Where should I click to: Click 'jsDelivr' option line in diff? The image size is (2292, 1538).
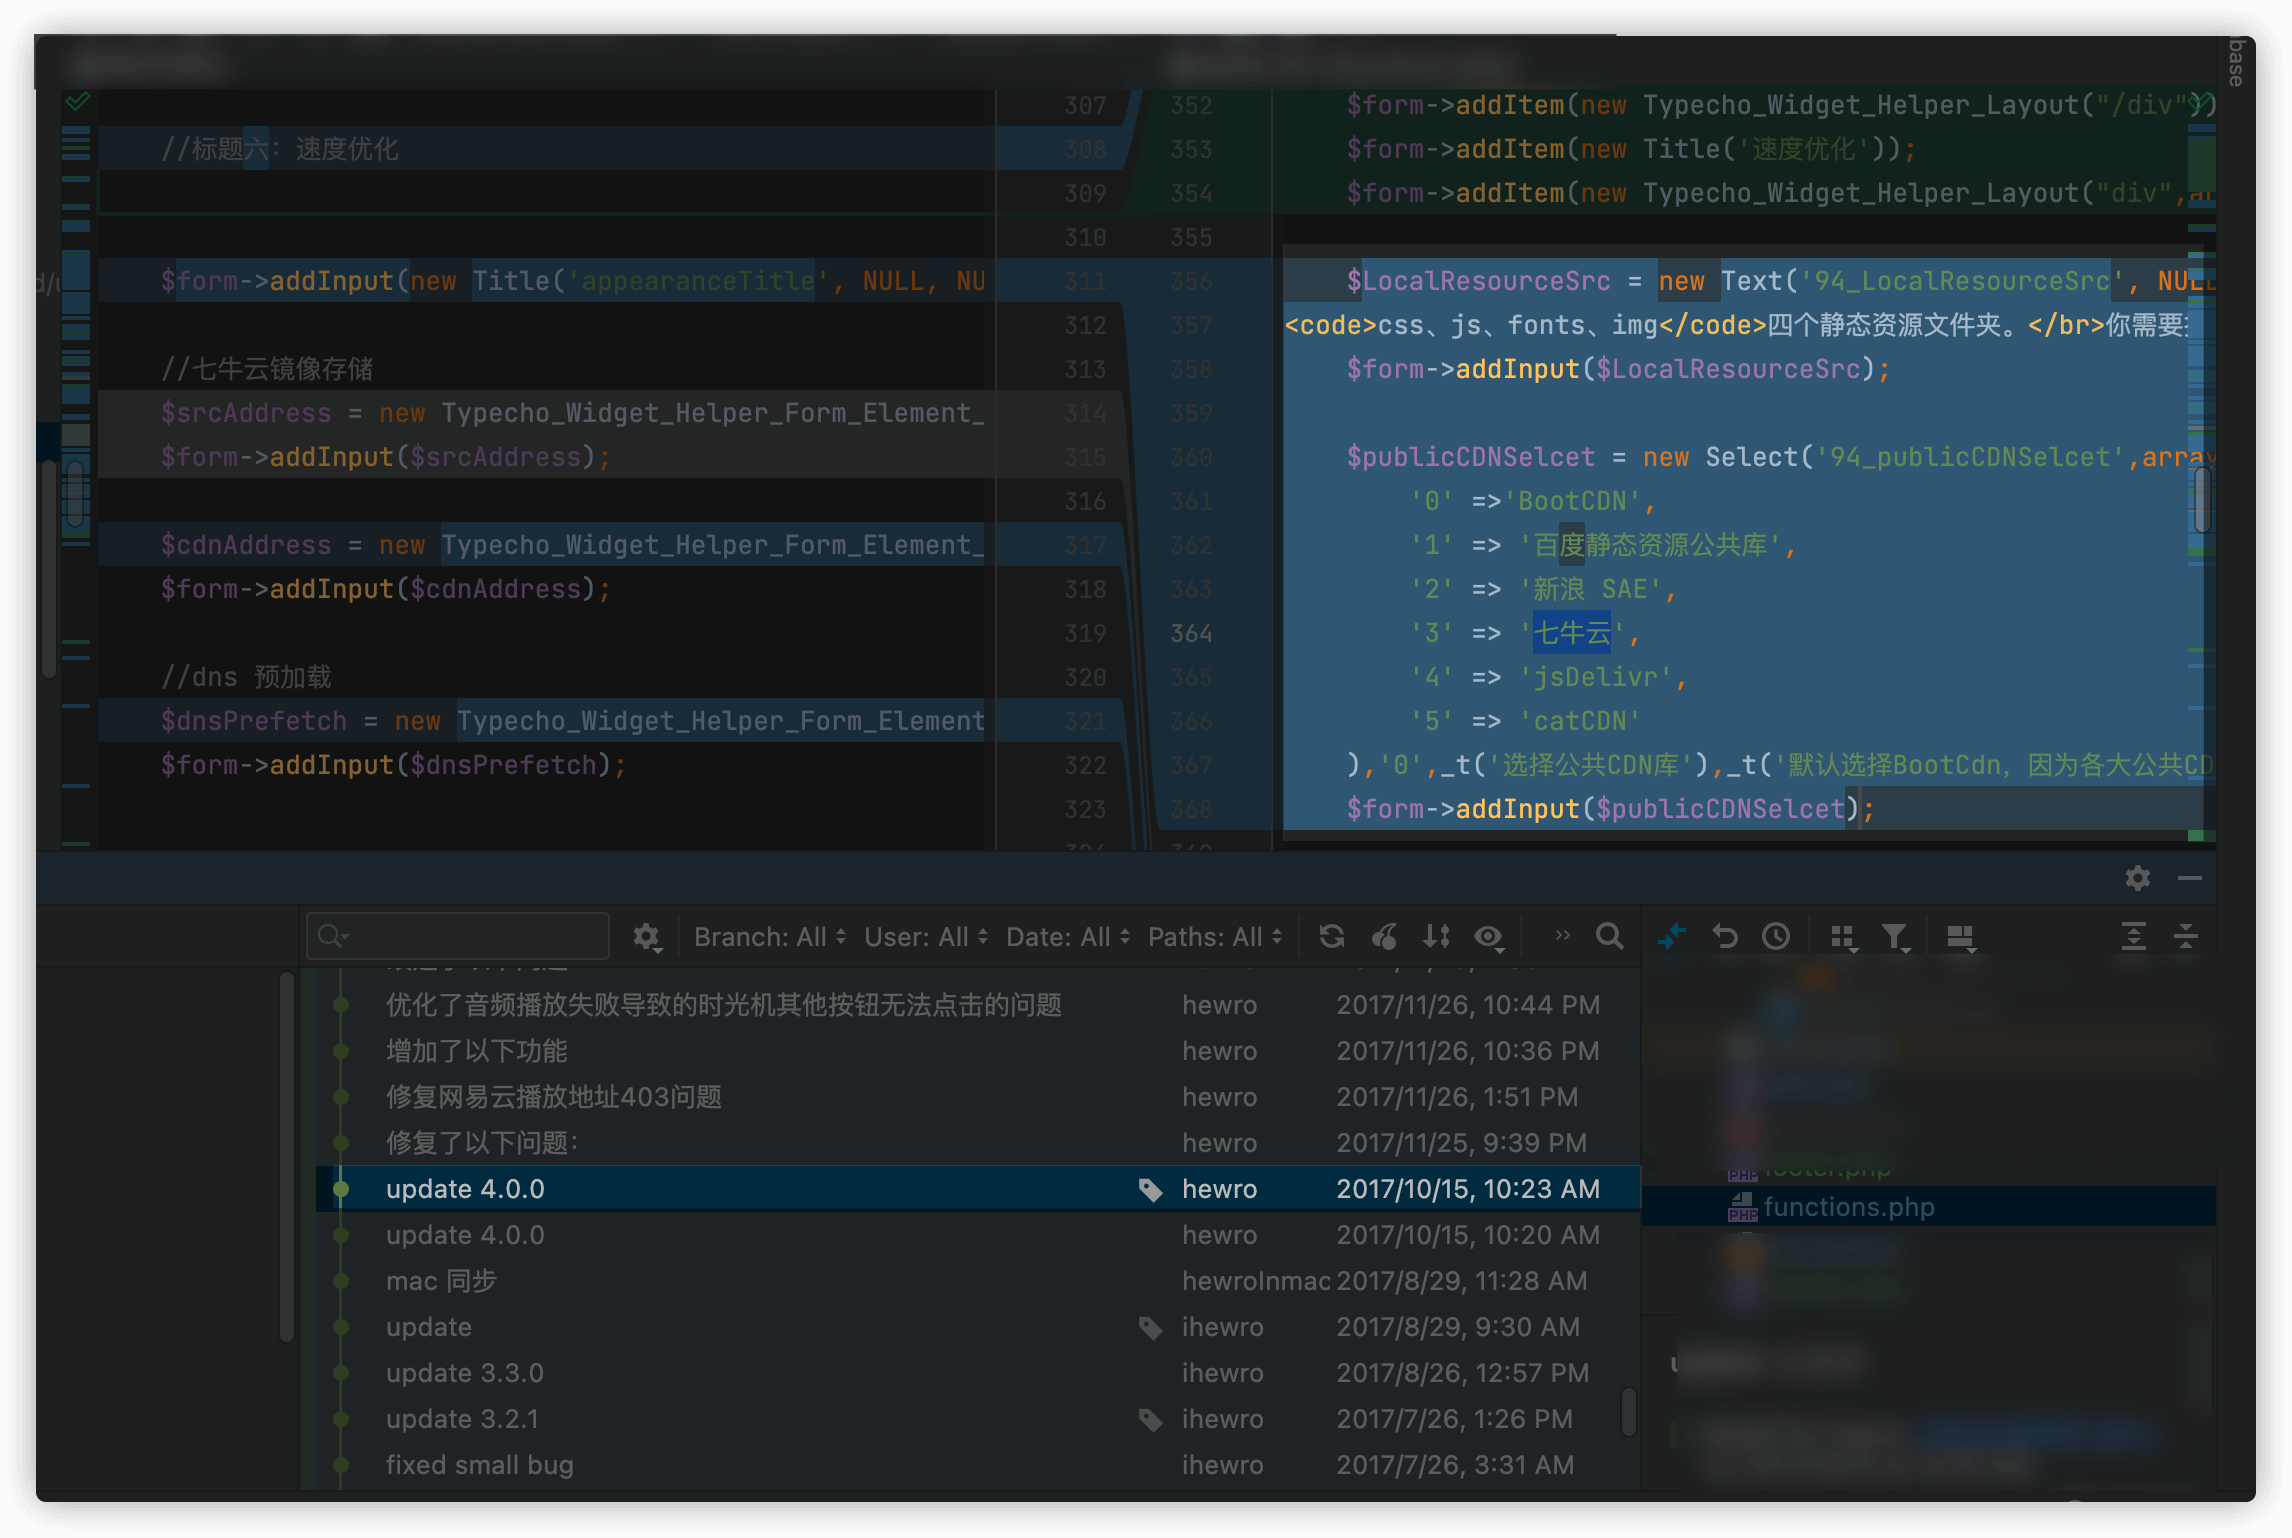pos(1548,677)
